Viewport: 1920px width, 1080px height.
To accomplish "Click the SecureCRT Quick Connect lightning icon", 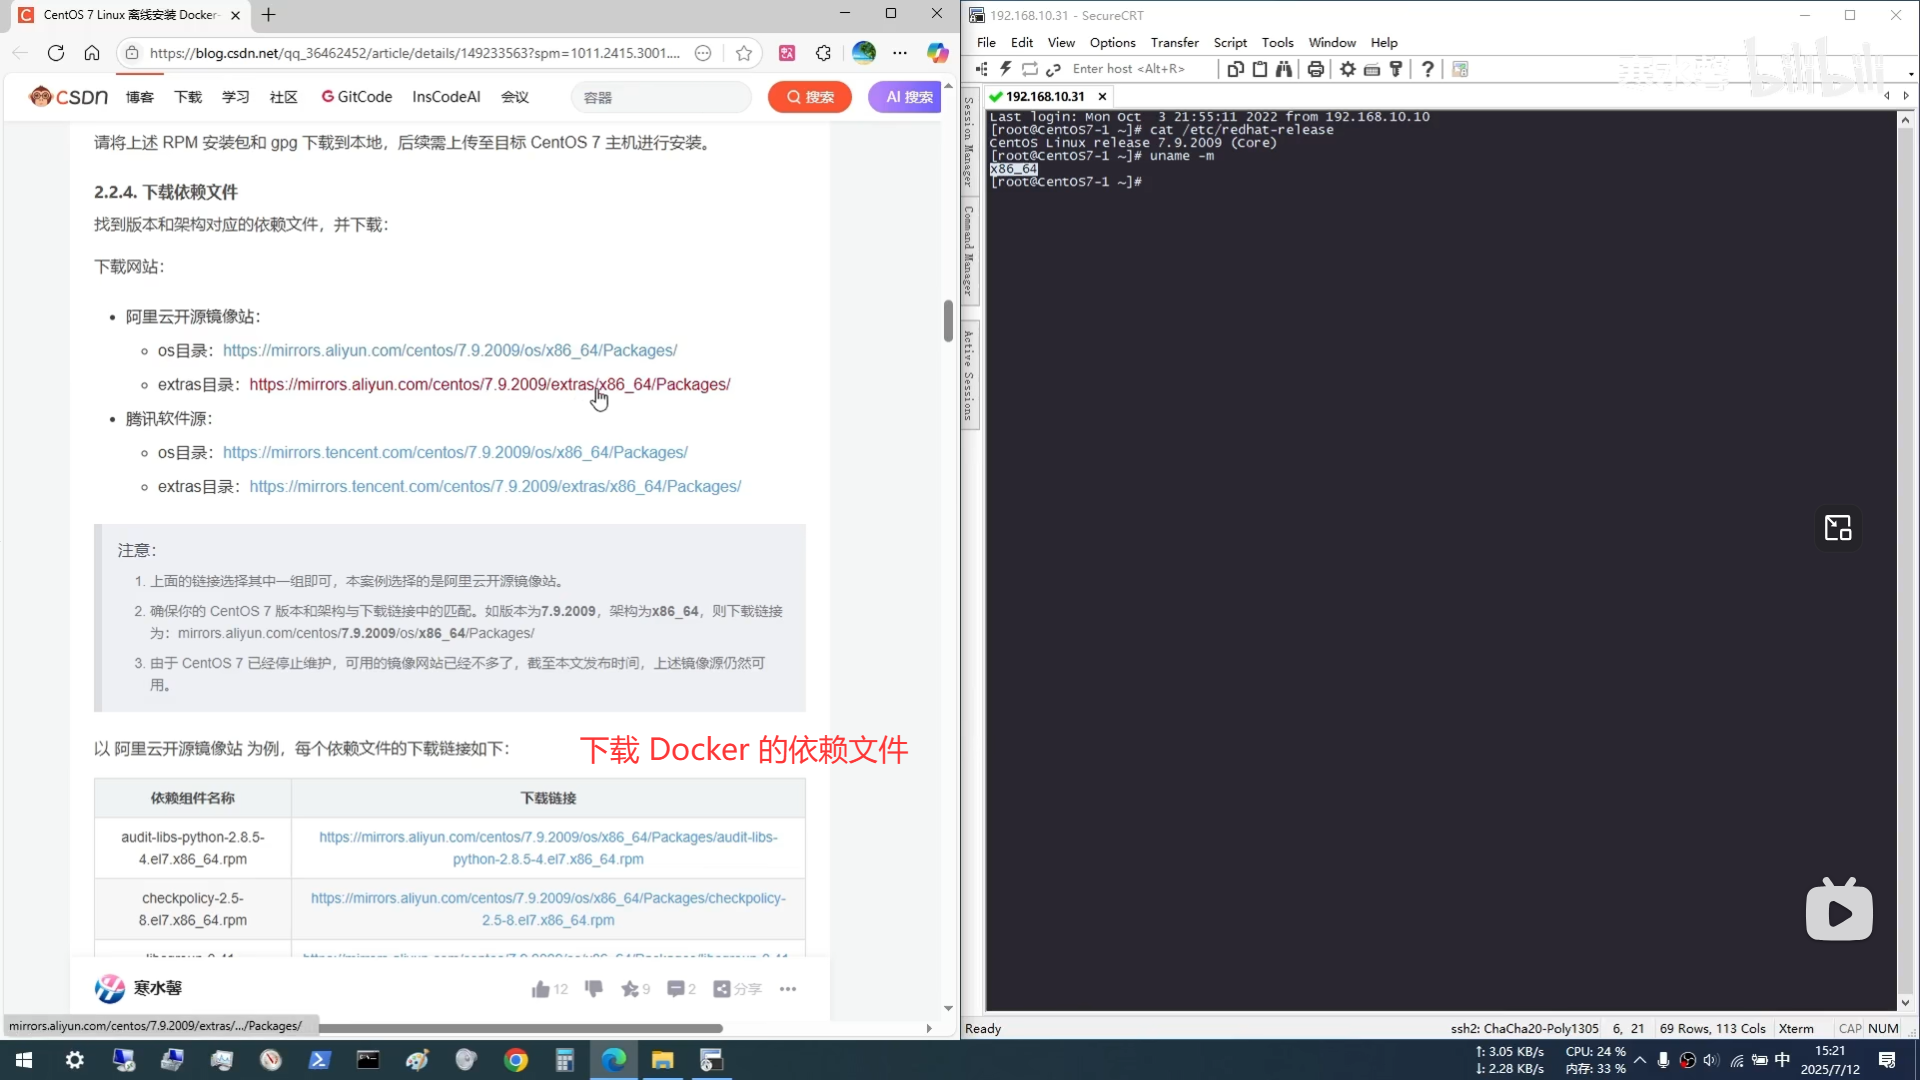I will click(x=1005, y=69).
